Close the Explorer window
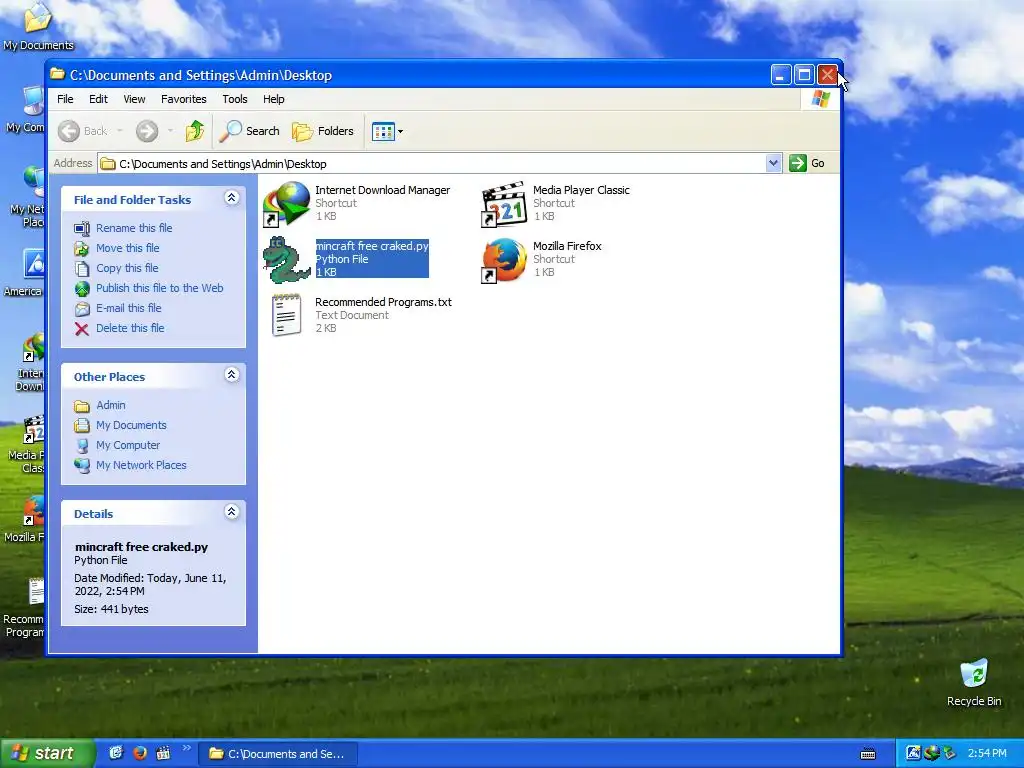The image size is (1024, 768). pyautogui.click(x=827, y=75)
